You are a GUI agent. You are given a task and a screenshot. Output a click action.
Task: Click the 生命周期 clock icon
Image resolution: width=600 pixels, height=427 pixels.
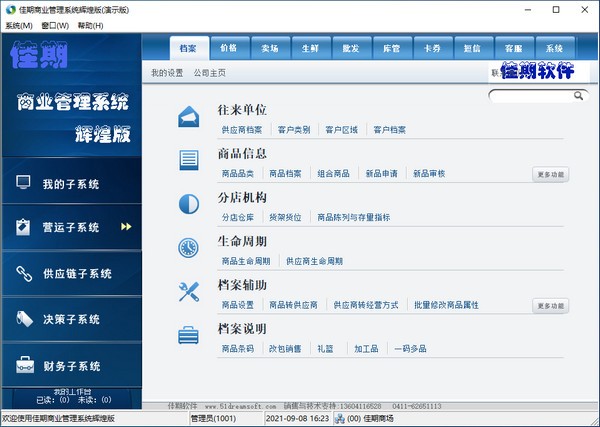(x=188, y=248)
